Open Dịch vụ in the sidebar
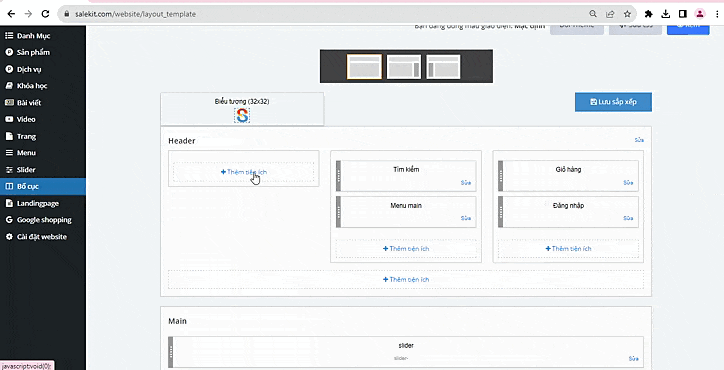The height and width of the screenshot is (370, 724). click(x=42, y=69)
